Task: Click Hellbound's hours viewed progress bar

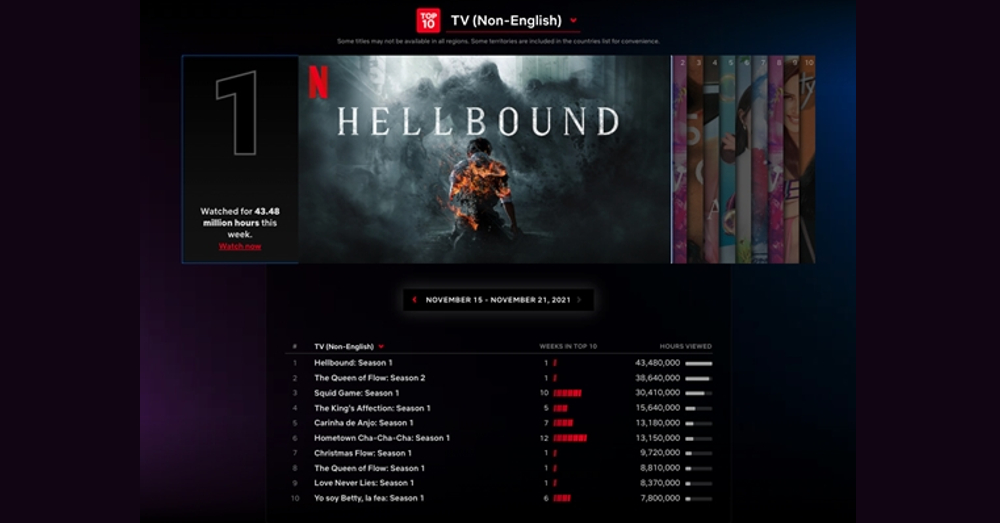Action: pyautogui.click(x=698, y=363)
